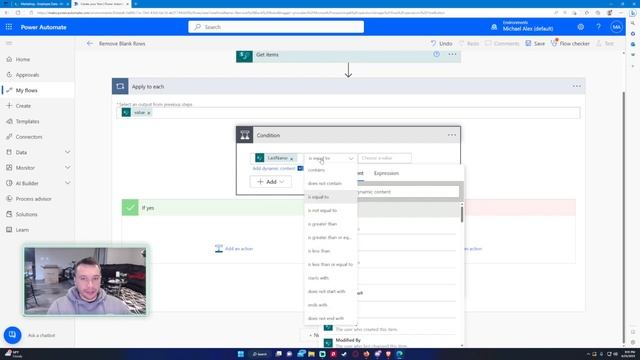Viewport: 640px width, 360px height.
Task: Expand Data section chevron
Action: click(x=67, y=152)
